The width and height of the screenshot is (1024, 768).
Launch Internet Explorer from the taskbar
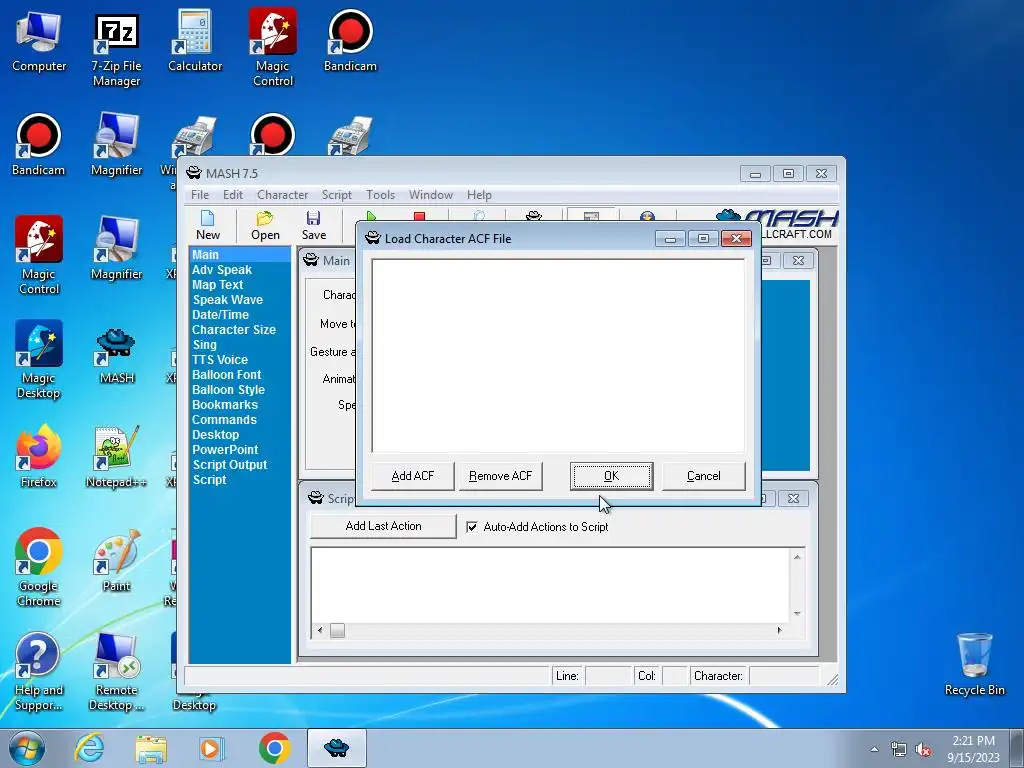pyautogui.click(x=88, y=748)
